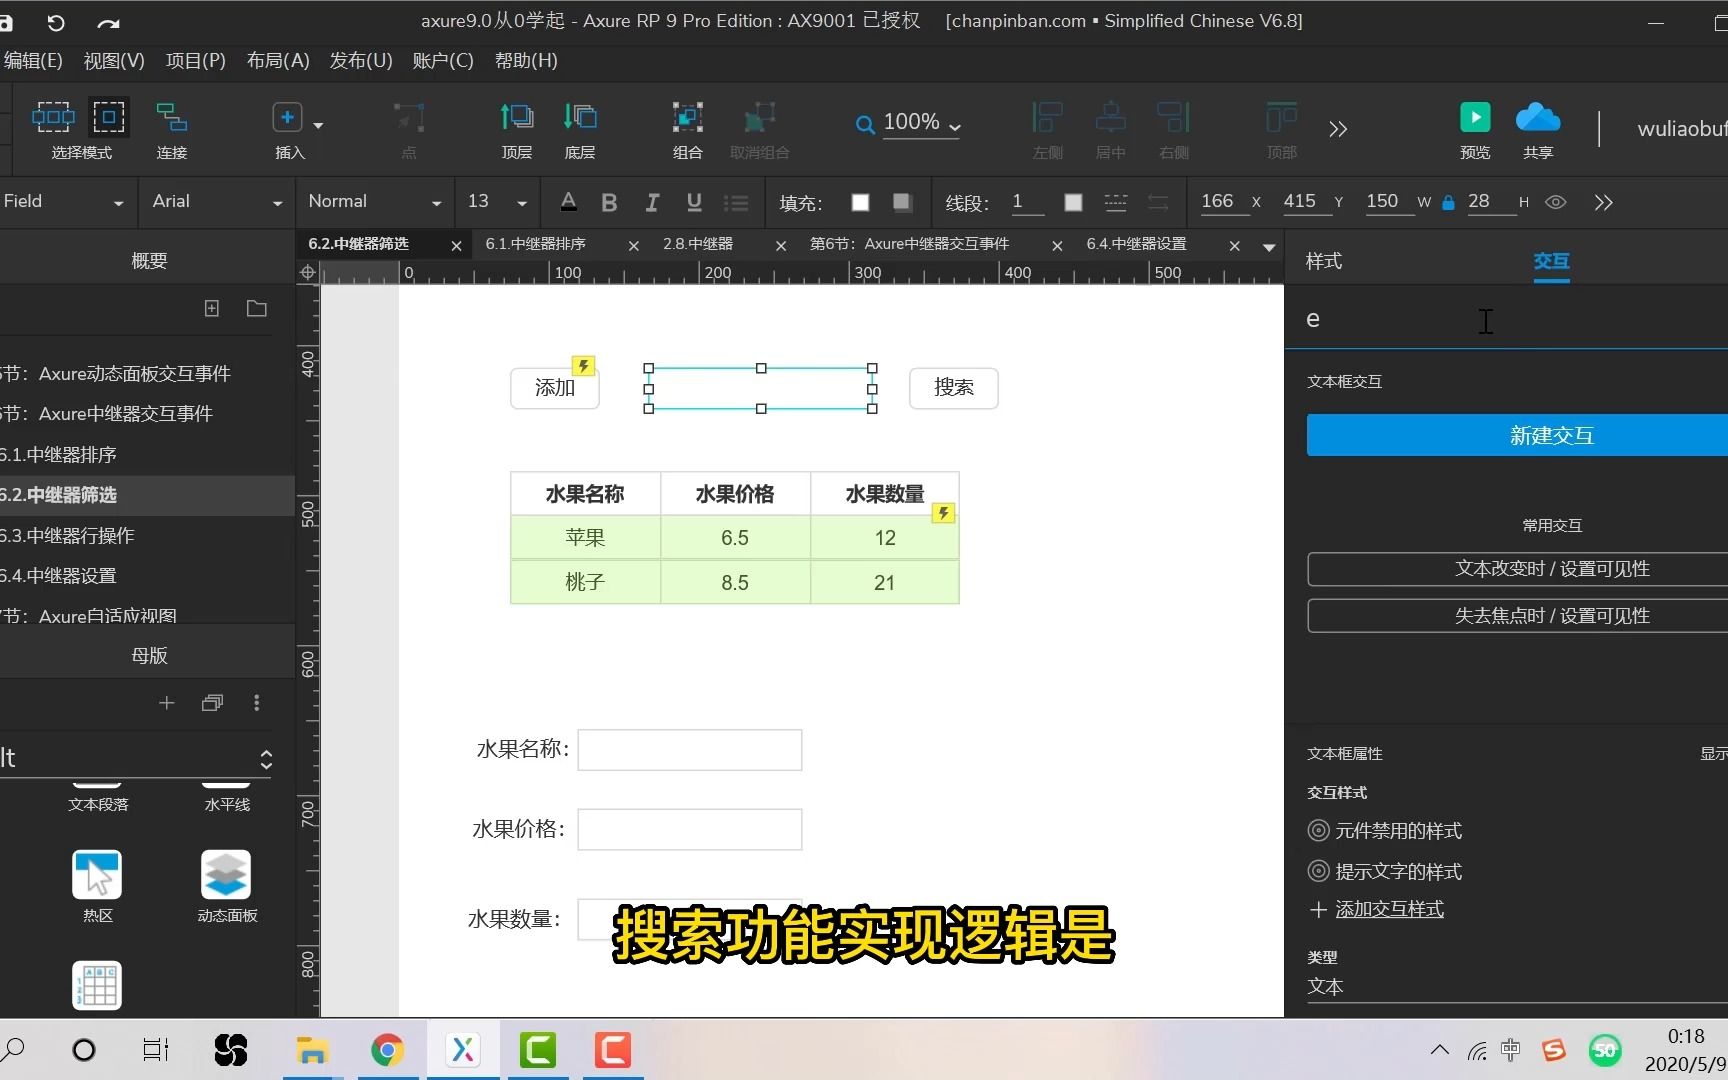Switch to the 6.1.中继器排序 page tab
This screenshot has height=1080, width=1728.
click(x=536, y=244)
